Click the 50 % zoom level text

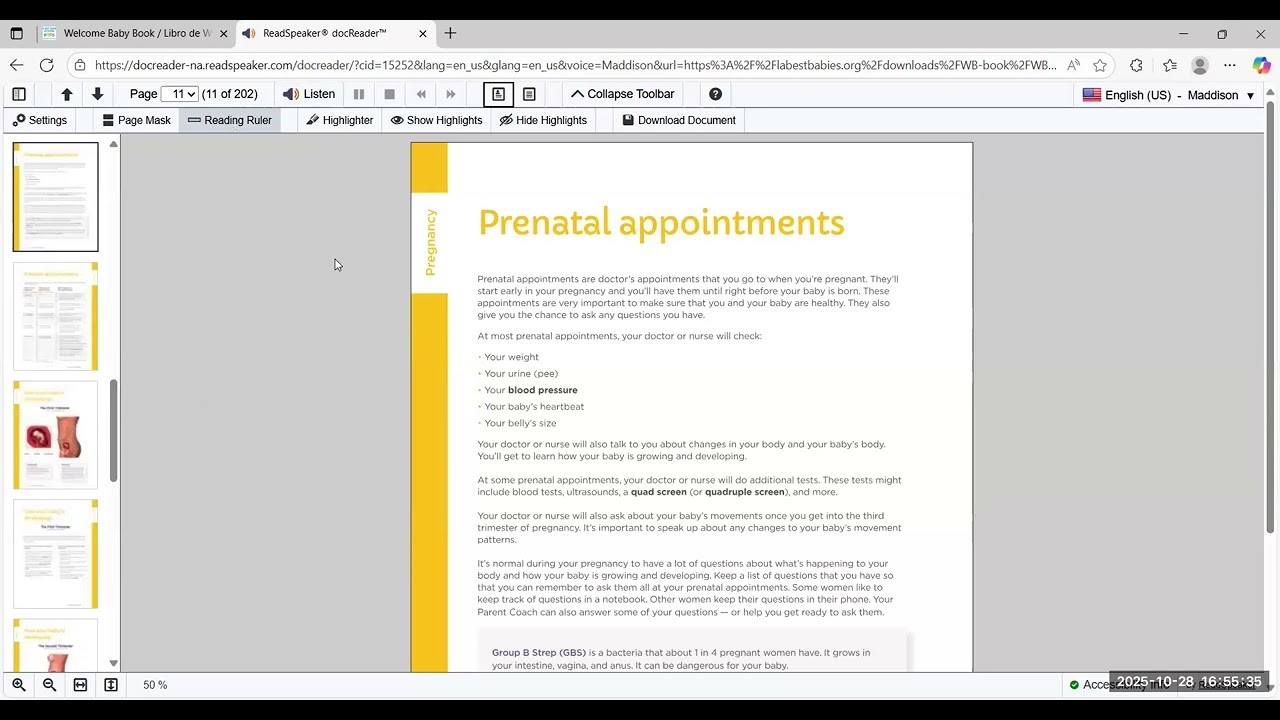(155, 685)
